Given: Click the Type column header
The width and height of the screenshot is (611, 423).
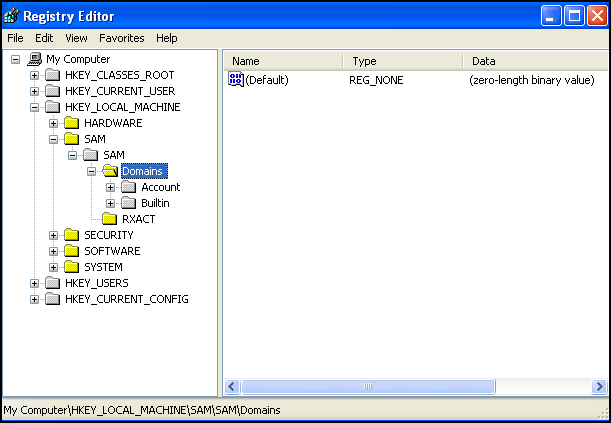Looking at the screenshot, I should point(403,61).
